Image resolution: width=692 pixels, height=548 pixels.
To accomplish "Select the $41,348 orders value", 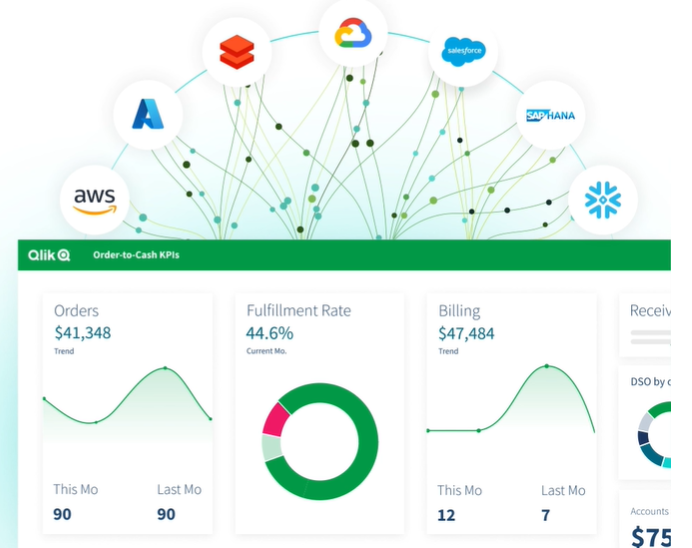I will pos(83,333).
